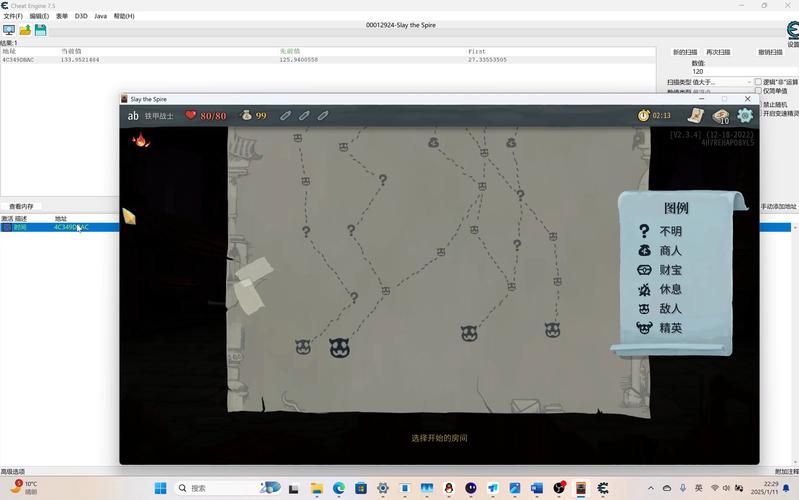The image size is (799, 500).
Task: Open the 帮助(H) menu
Action: 124,16
